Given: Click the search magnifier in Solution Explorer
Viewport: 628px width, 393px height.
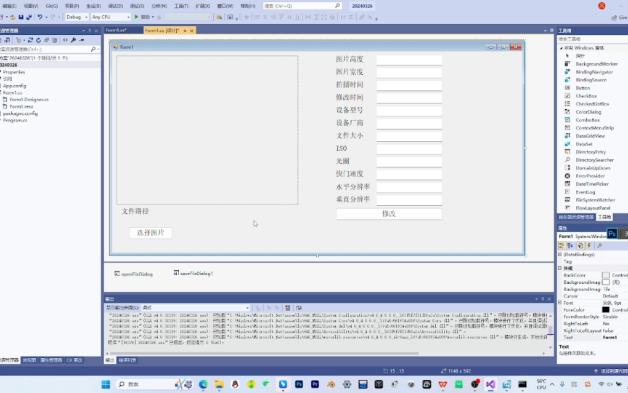Looking at the screenshot, I should point(93,49).
